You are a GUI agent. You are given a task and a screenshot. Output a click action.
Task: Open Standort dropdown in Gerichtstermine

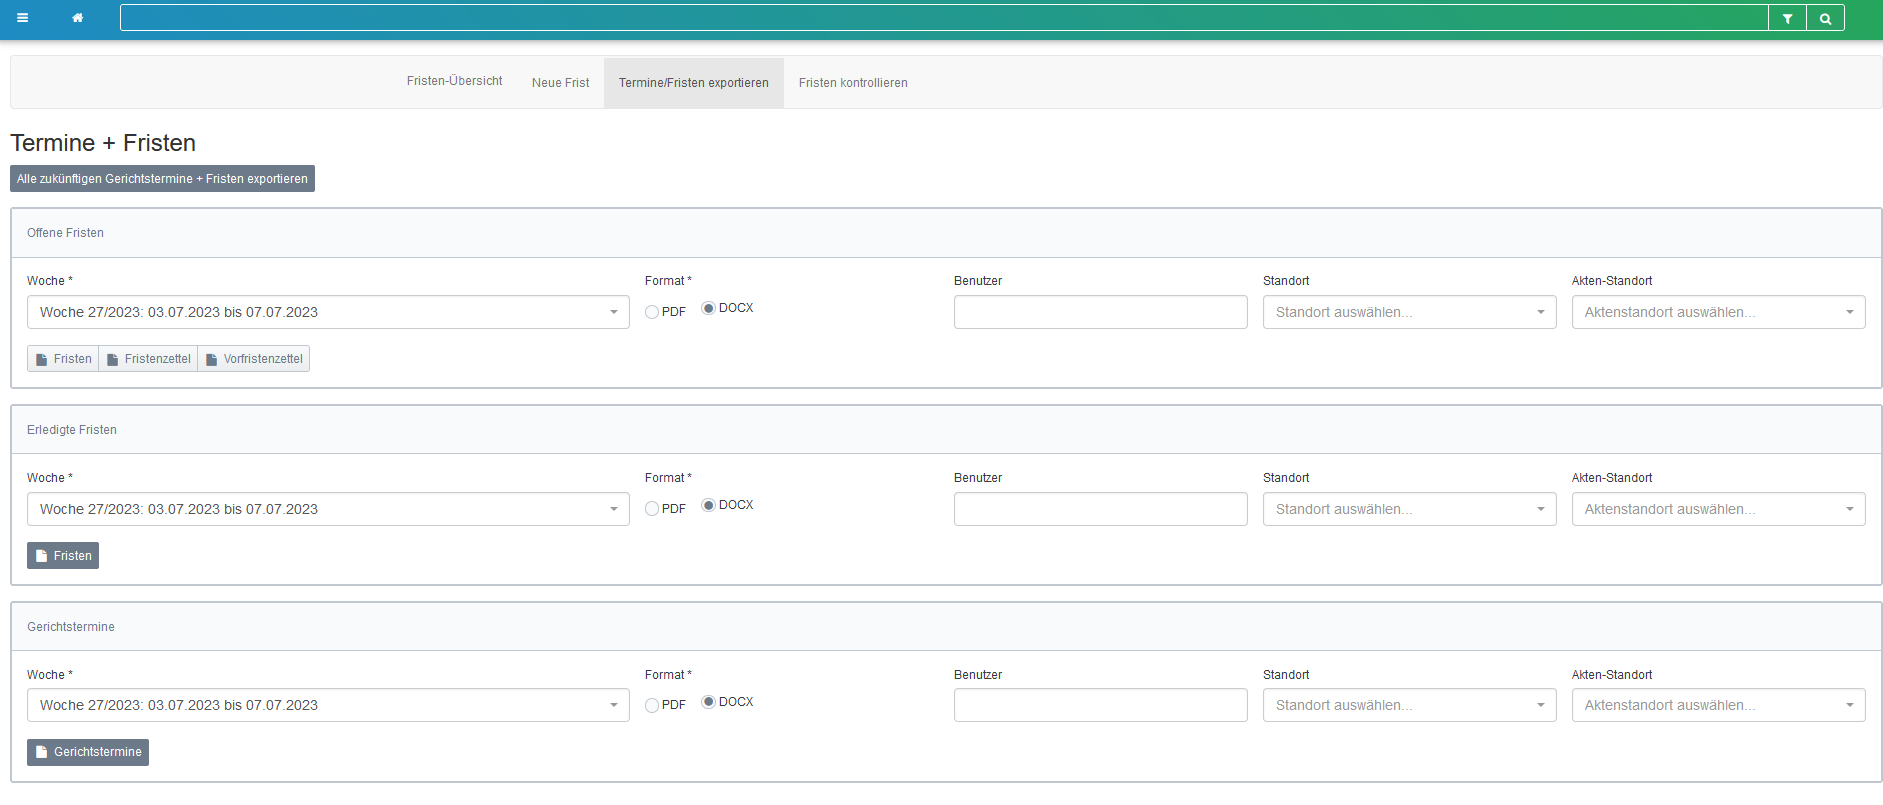pyautogui.click(x=1409, y=705)
